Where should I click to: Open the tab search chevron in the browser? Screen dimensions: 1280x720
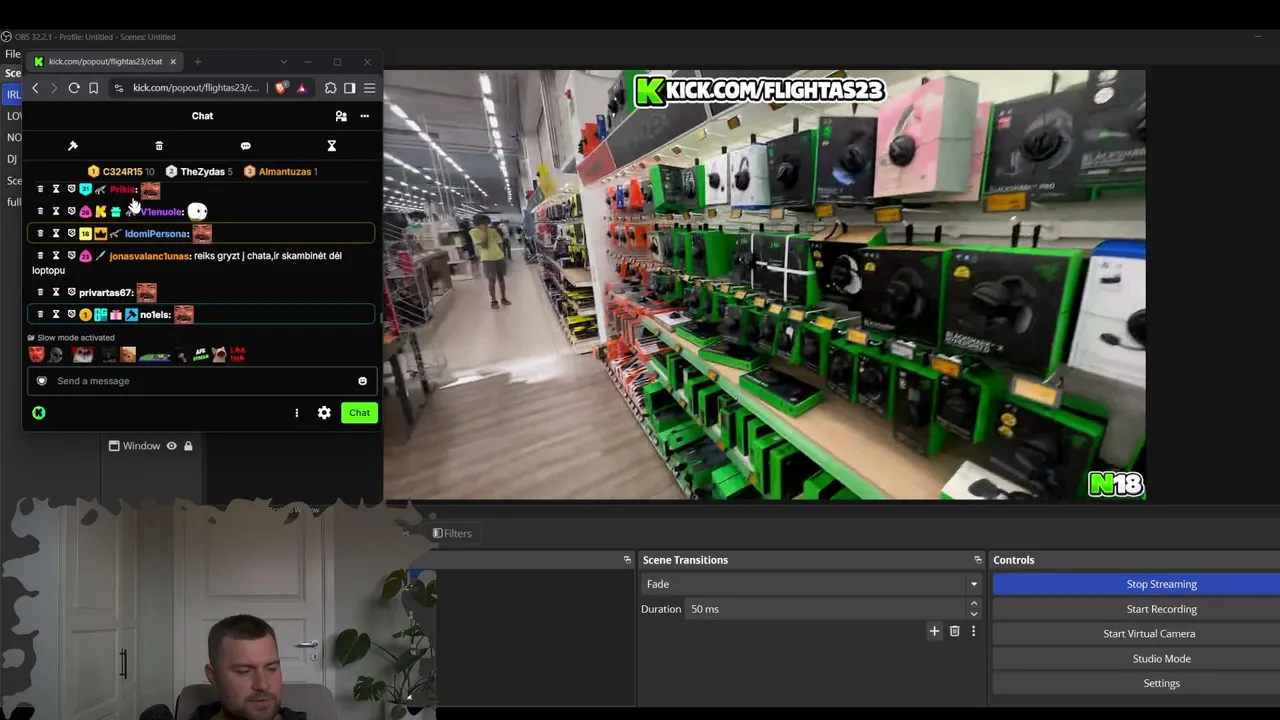(x=283, y=62)
